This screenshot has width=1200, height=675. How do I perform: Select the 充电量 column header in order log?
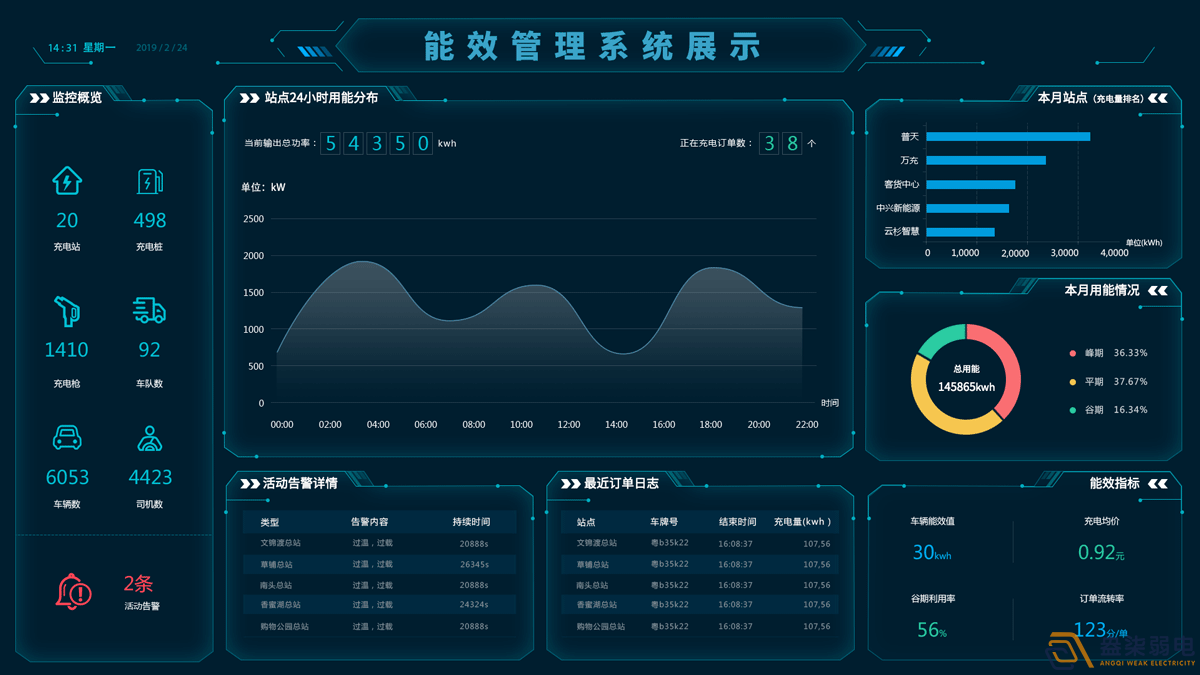pos(802,522)
